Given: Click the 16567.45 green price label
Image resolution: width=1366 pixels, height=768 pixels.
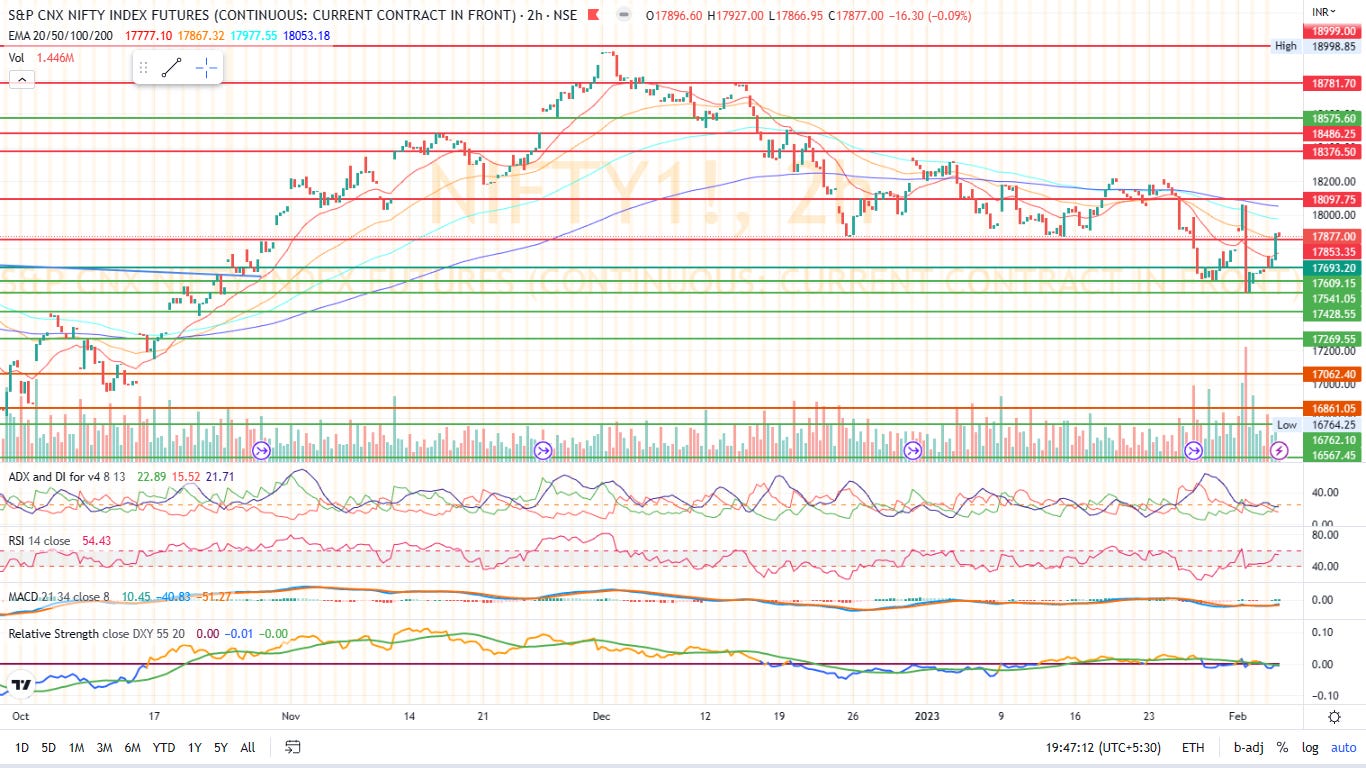Looking at the screenshot, I should [1333, 455].
